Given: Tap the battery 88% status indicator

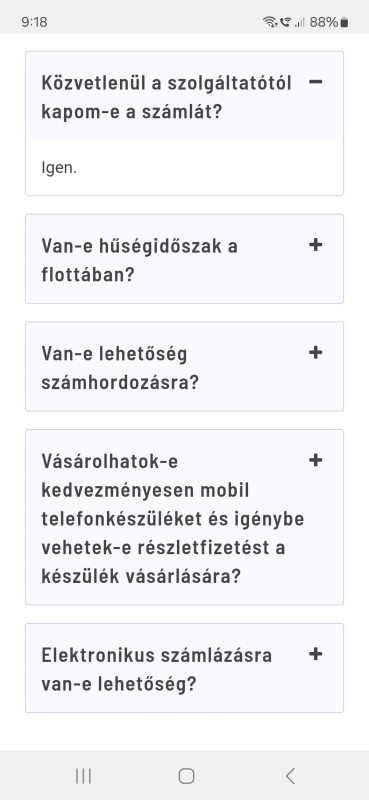Looking at the screenshot, I should coord(329,22).
